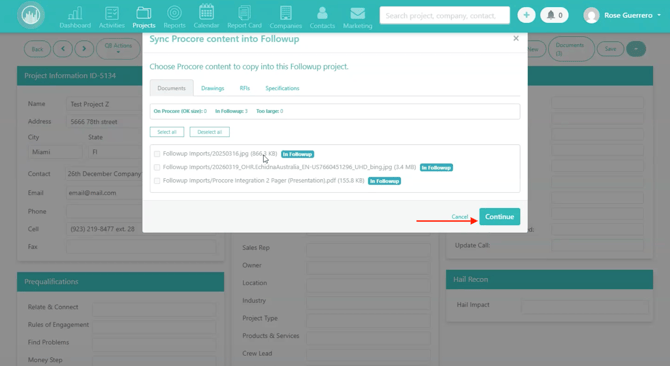Click the Project Type field

368,321
